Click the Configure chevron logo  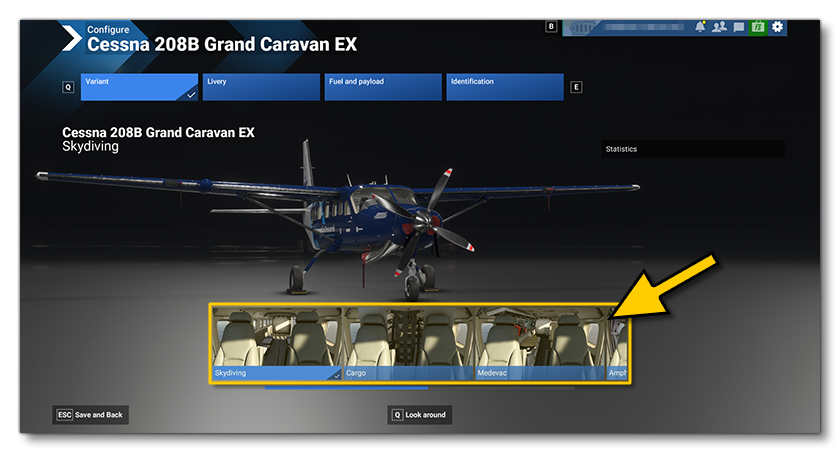(x=71, y=39)
